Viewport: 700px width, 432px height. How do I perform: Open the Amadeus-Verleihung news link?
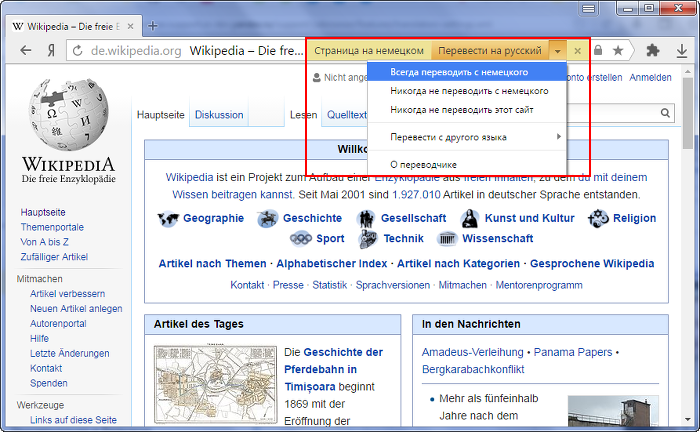(472, 352)
